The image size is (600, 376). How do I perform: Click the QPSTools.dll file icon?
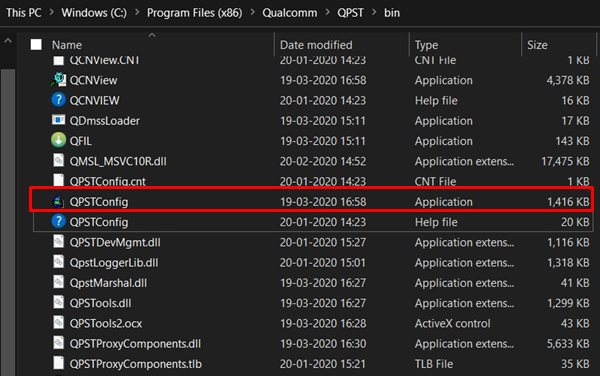(58, 303)
